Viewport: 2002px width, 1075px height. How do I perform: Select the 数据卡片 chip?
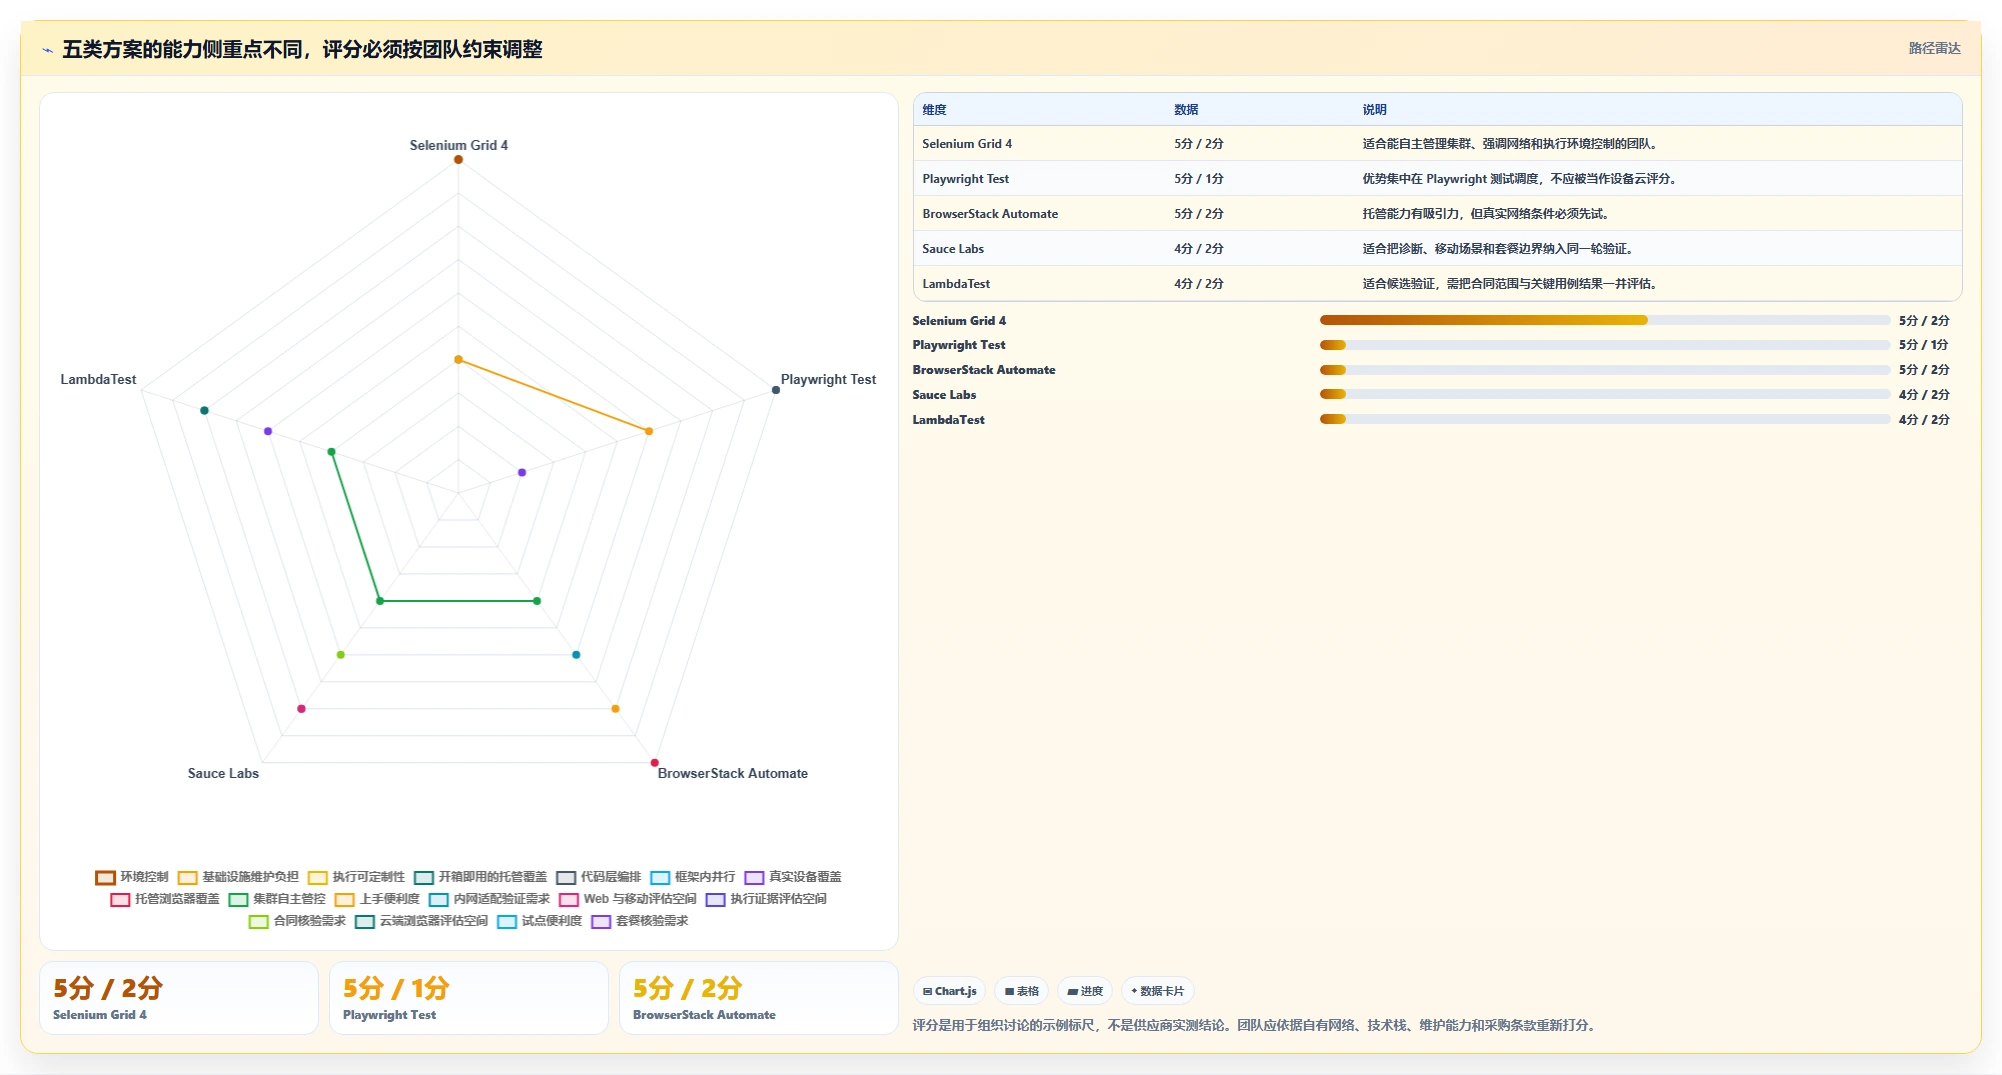coord(1157,991)
